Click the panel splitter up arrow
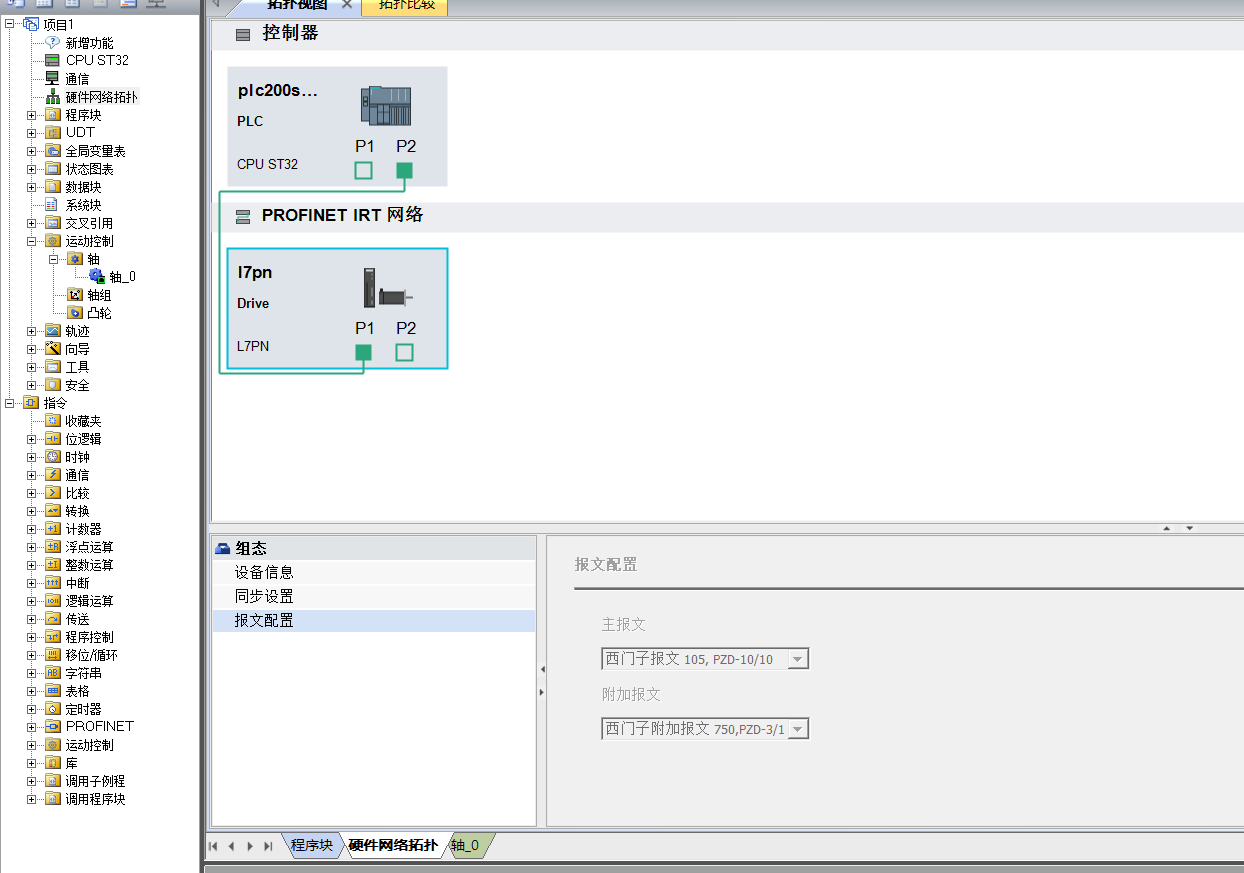Image resolution: width=1244 pixels, height=873 pixels. click(x=1166, y=528)
